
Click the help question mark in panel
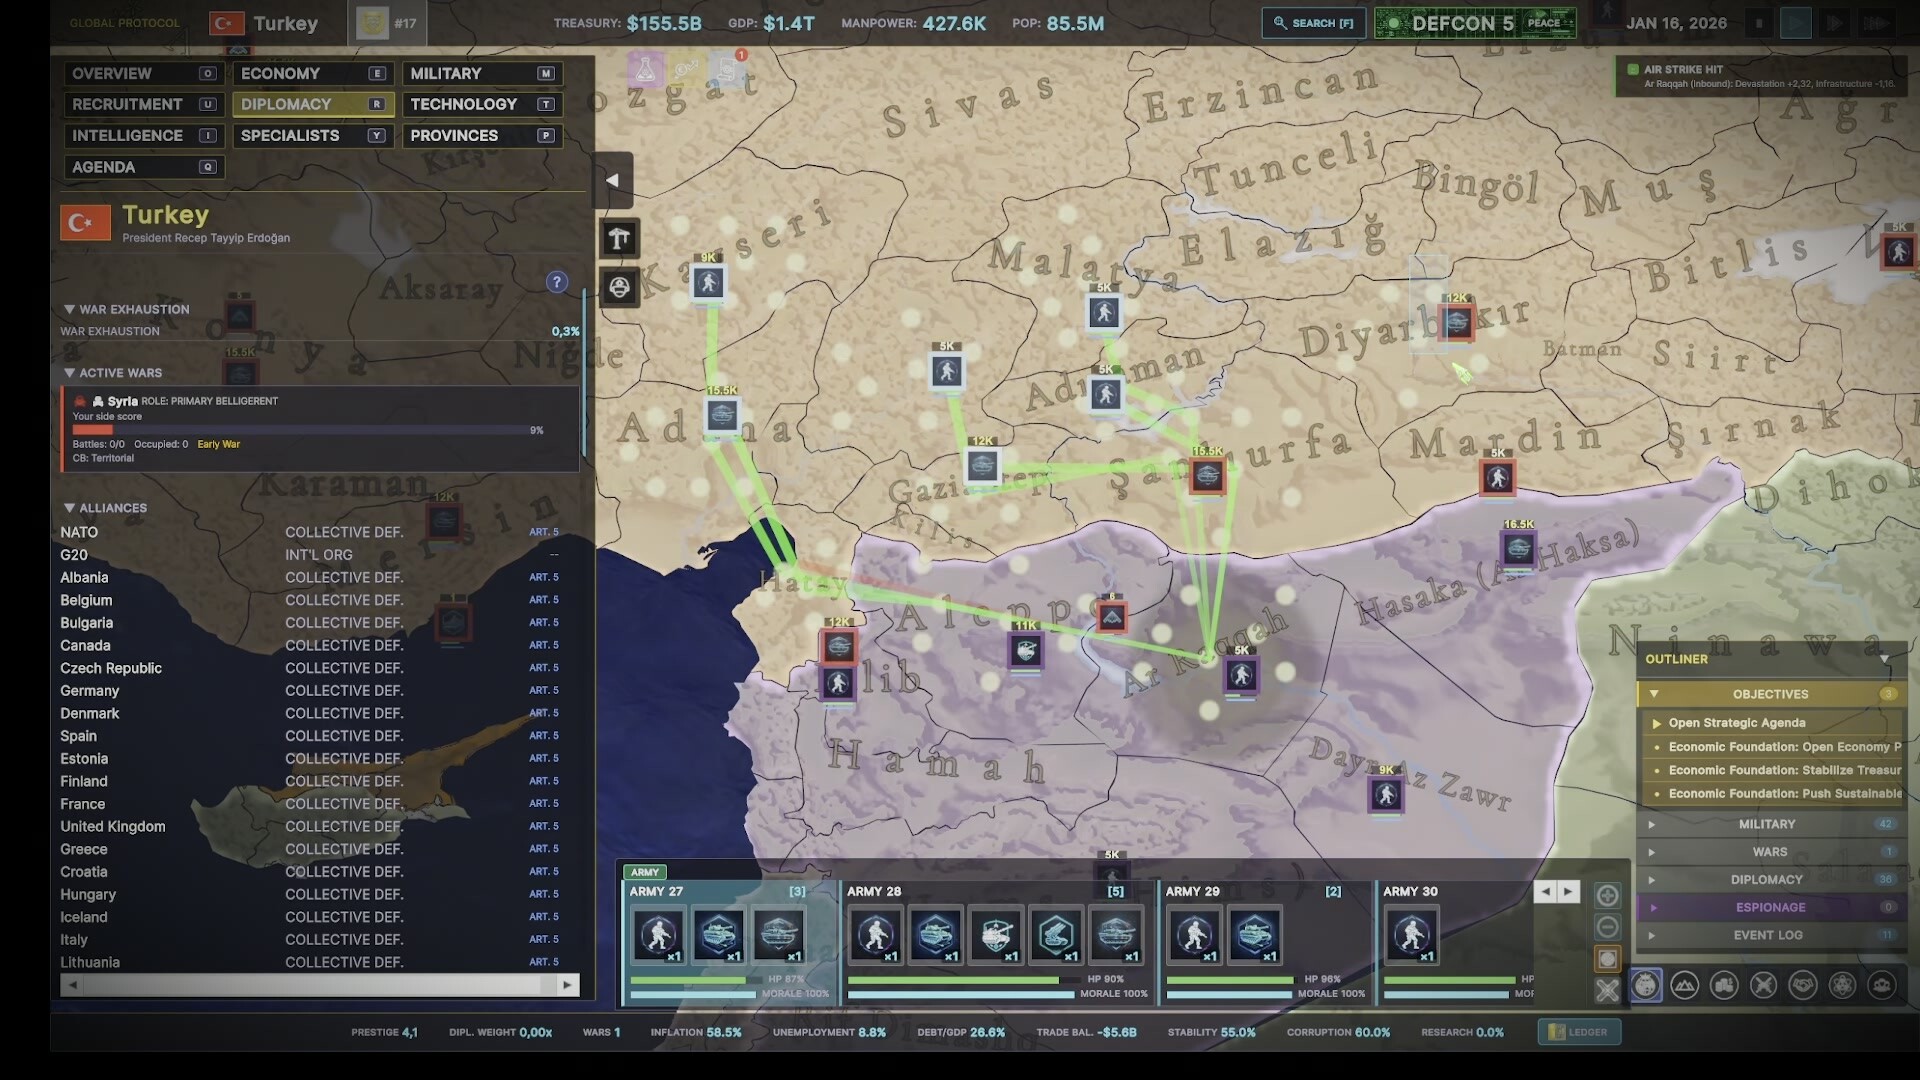click(557, 282)
